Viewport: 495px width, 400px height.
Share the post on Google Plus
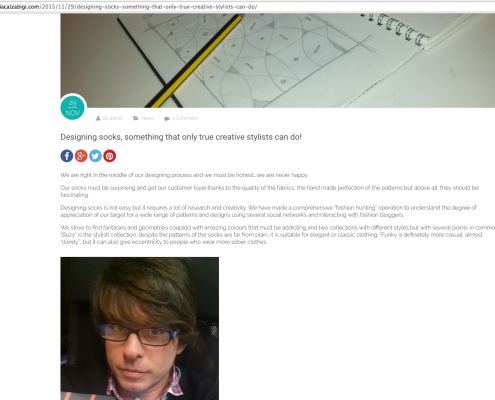click(x=81, y=156)
